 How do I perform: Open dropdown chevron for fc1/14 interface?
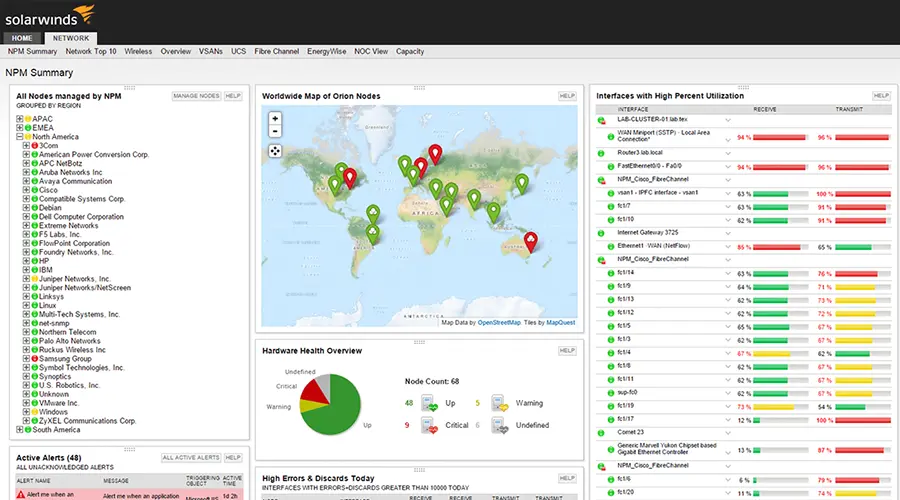(x=728, y=274)
